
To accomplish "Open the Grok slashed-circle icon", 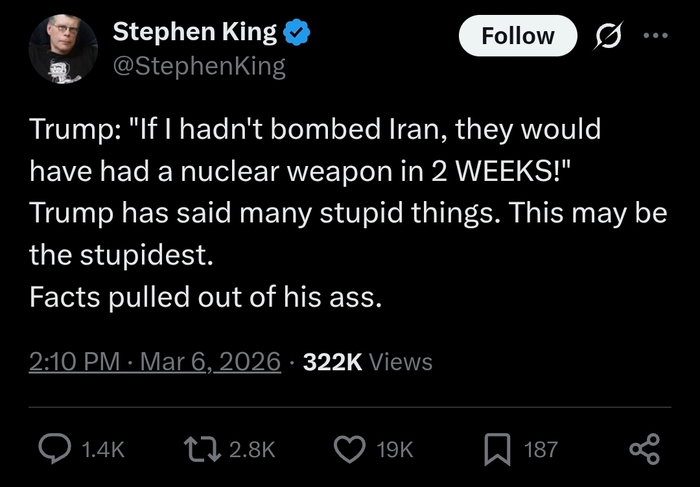I will click(x=606, y=37).
